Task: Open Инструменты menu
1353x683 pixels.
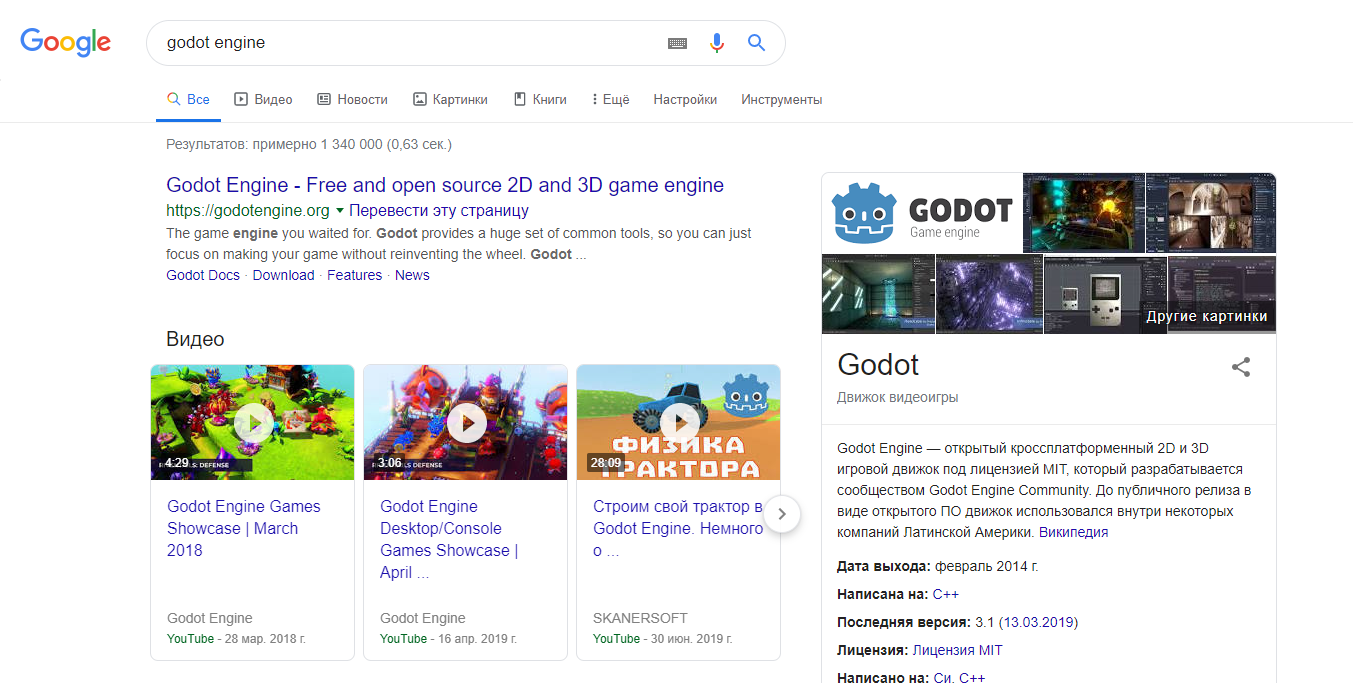Action: pos(781,99)
